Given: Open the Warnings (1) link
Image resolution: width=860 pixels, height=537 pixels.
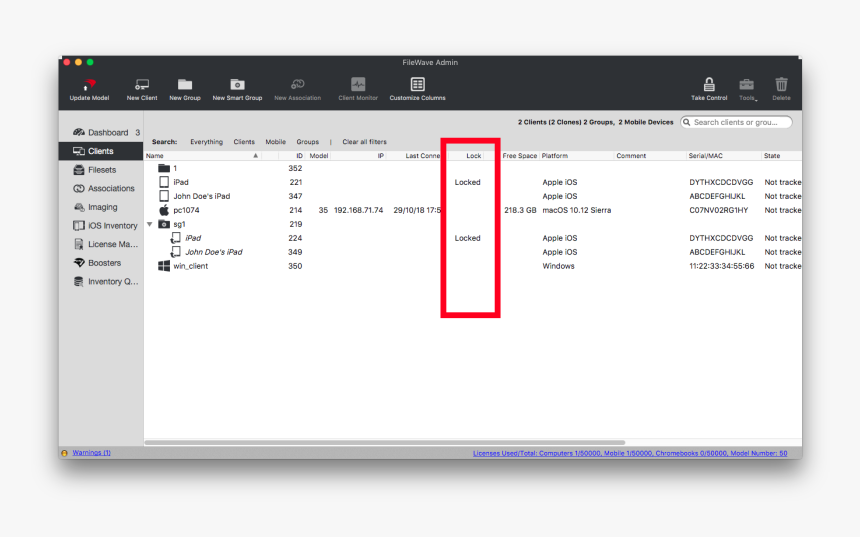Looking at the screenshot, I should (x=91, y=453).
